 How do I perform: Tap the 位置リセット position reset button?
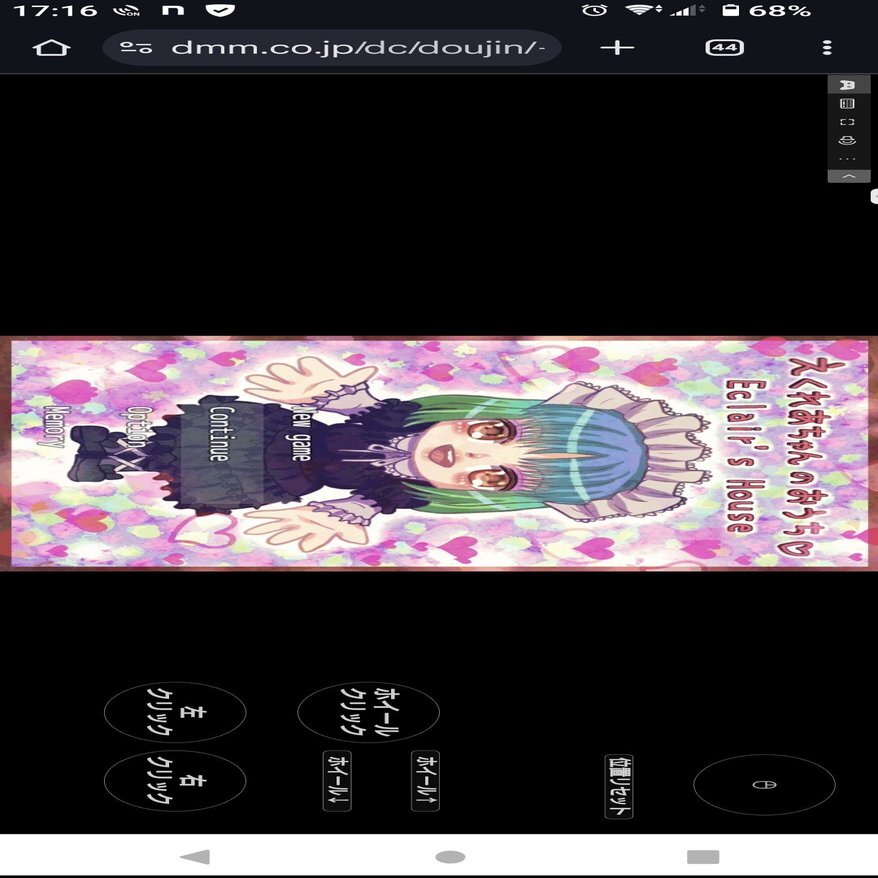click(x=619, y=786)
